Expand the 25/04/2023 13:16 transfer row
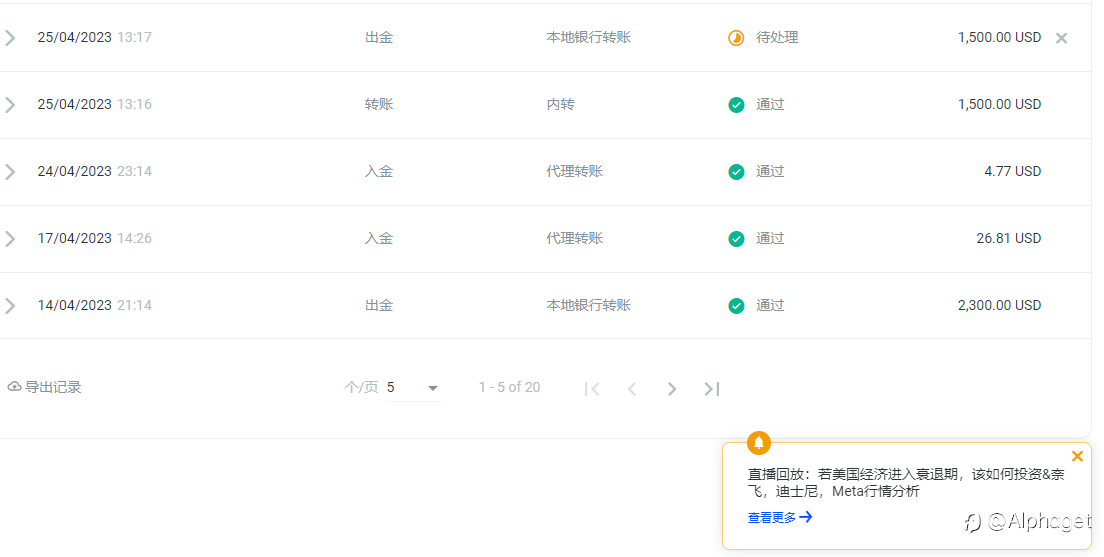The image size is (1104, 557). [x=10, y=105]
